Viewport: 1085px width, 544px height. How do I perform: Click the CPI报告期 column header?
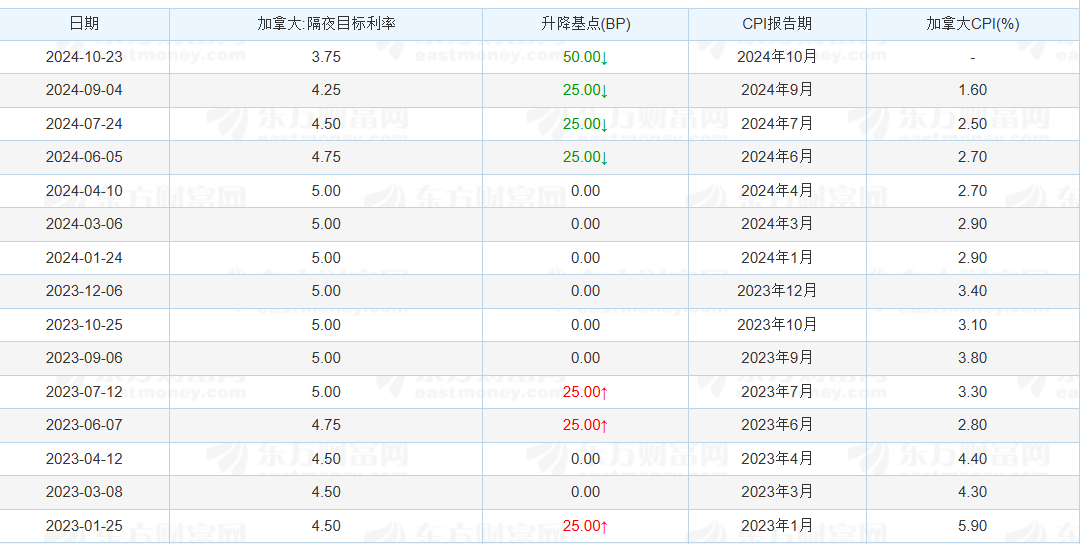[x=777, y=24]
